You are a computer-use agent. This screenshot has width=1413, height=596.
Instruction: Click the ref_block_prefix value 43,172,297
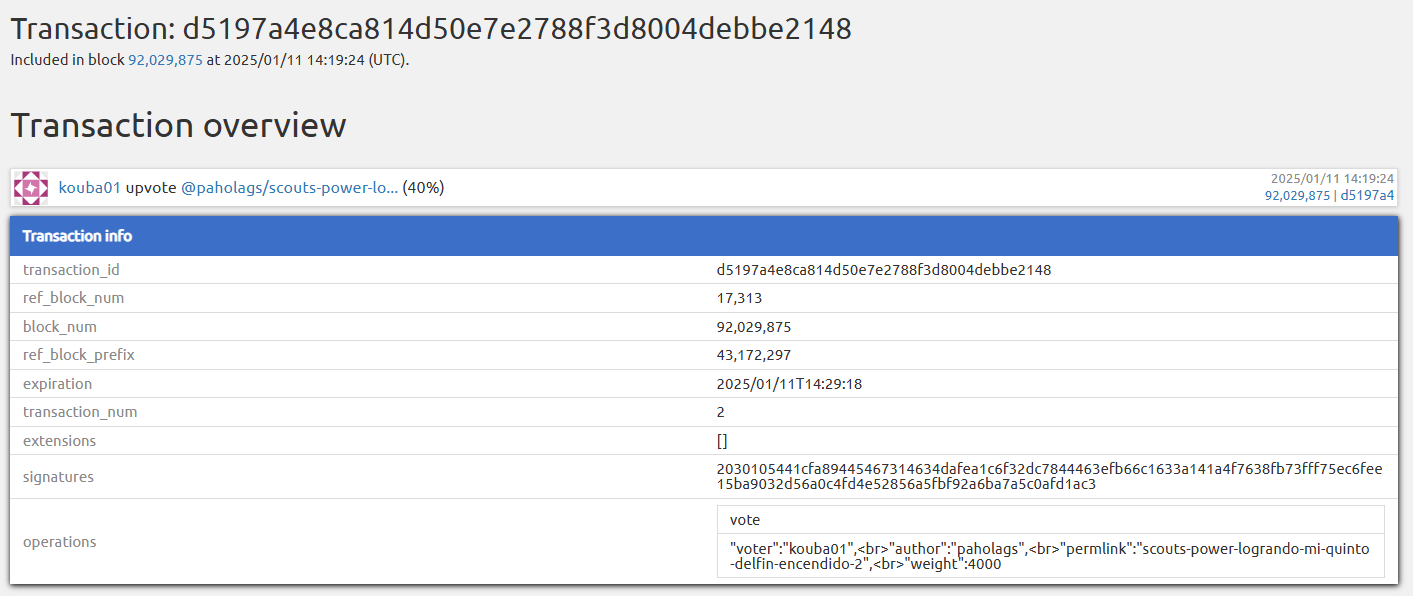click(754, 355)
